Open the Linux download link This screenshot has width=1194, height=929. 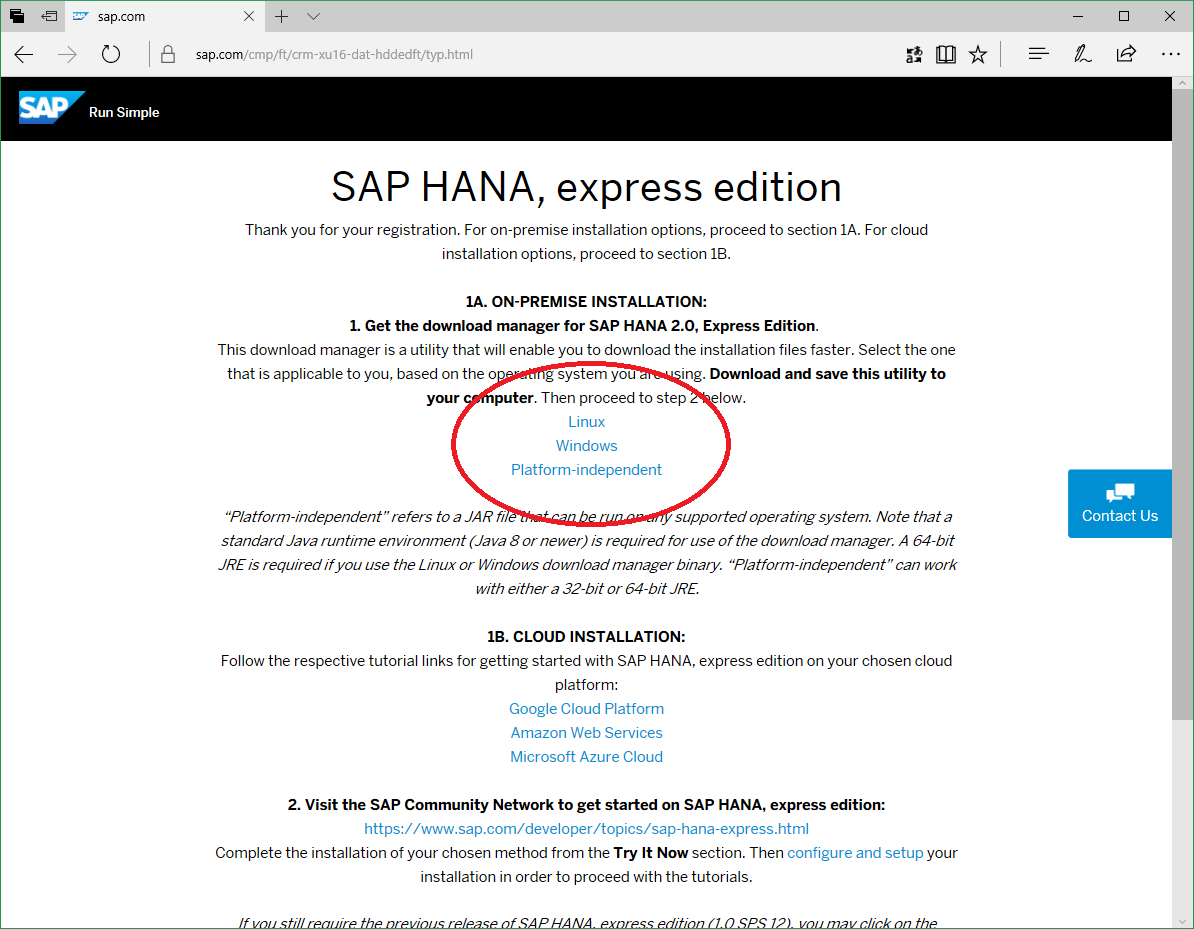[x=586, y=422]
